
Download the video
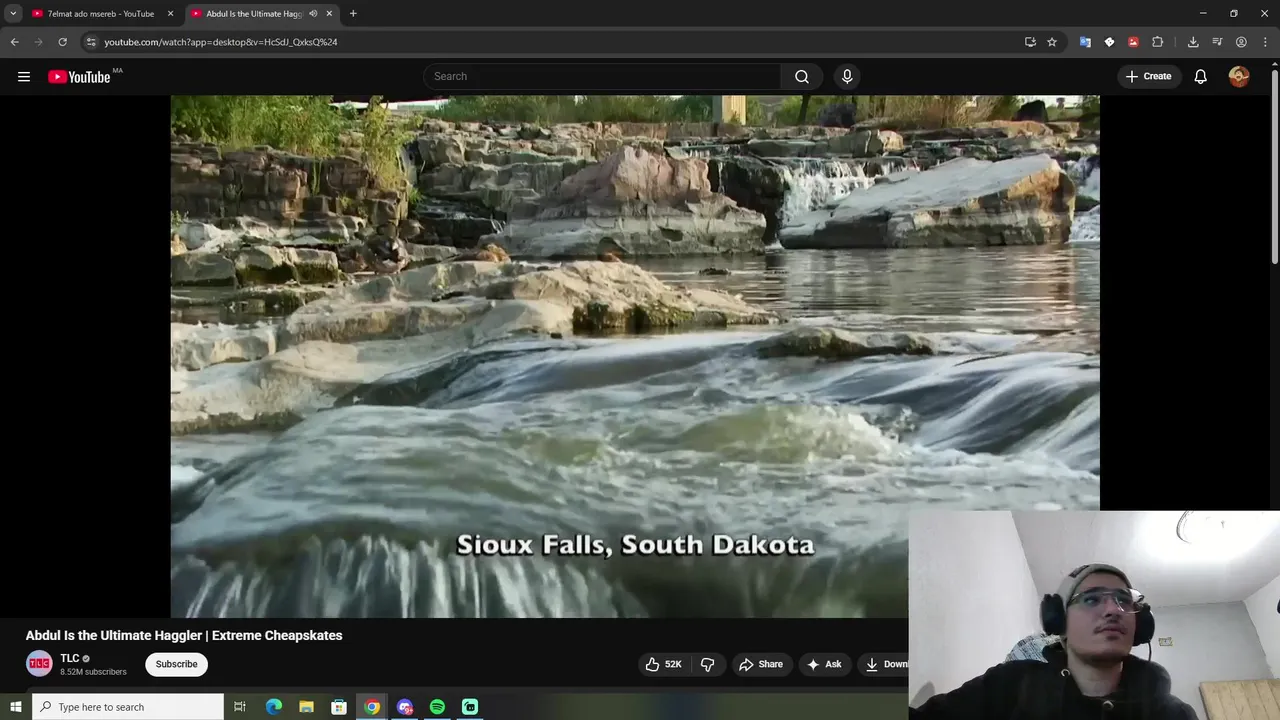885,664
